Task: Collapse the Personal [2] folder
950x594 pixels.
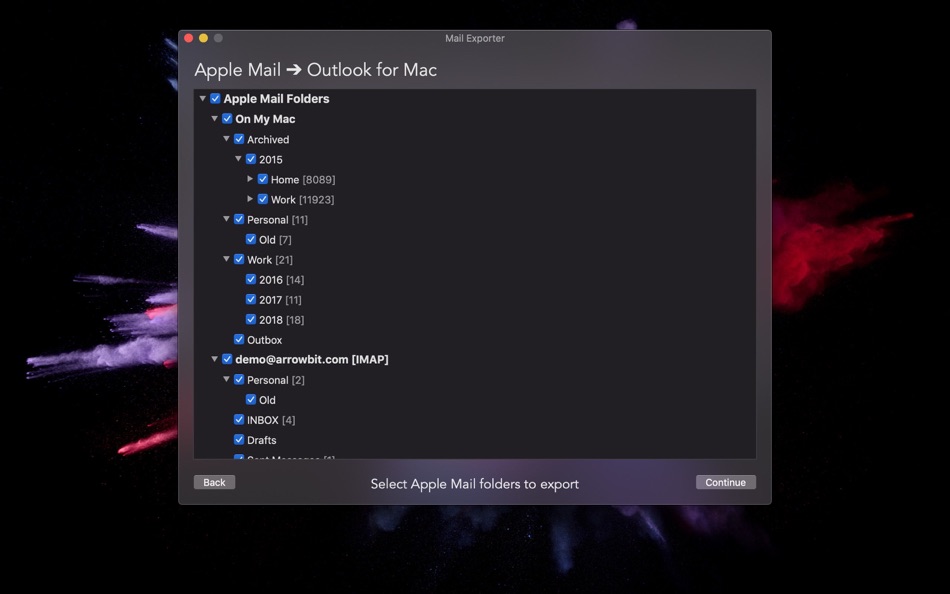Action: 227,379
